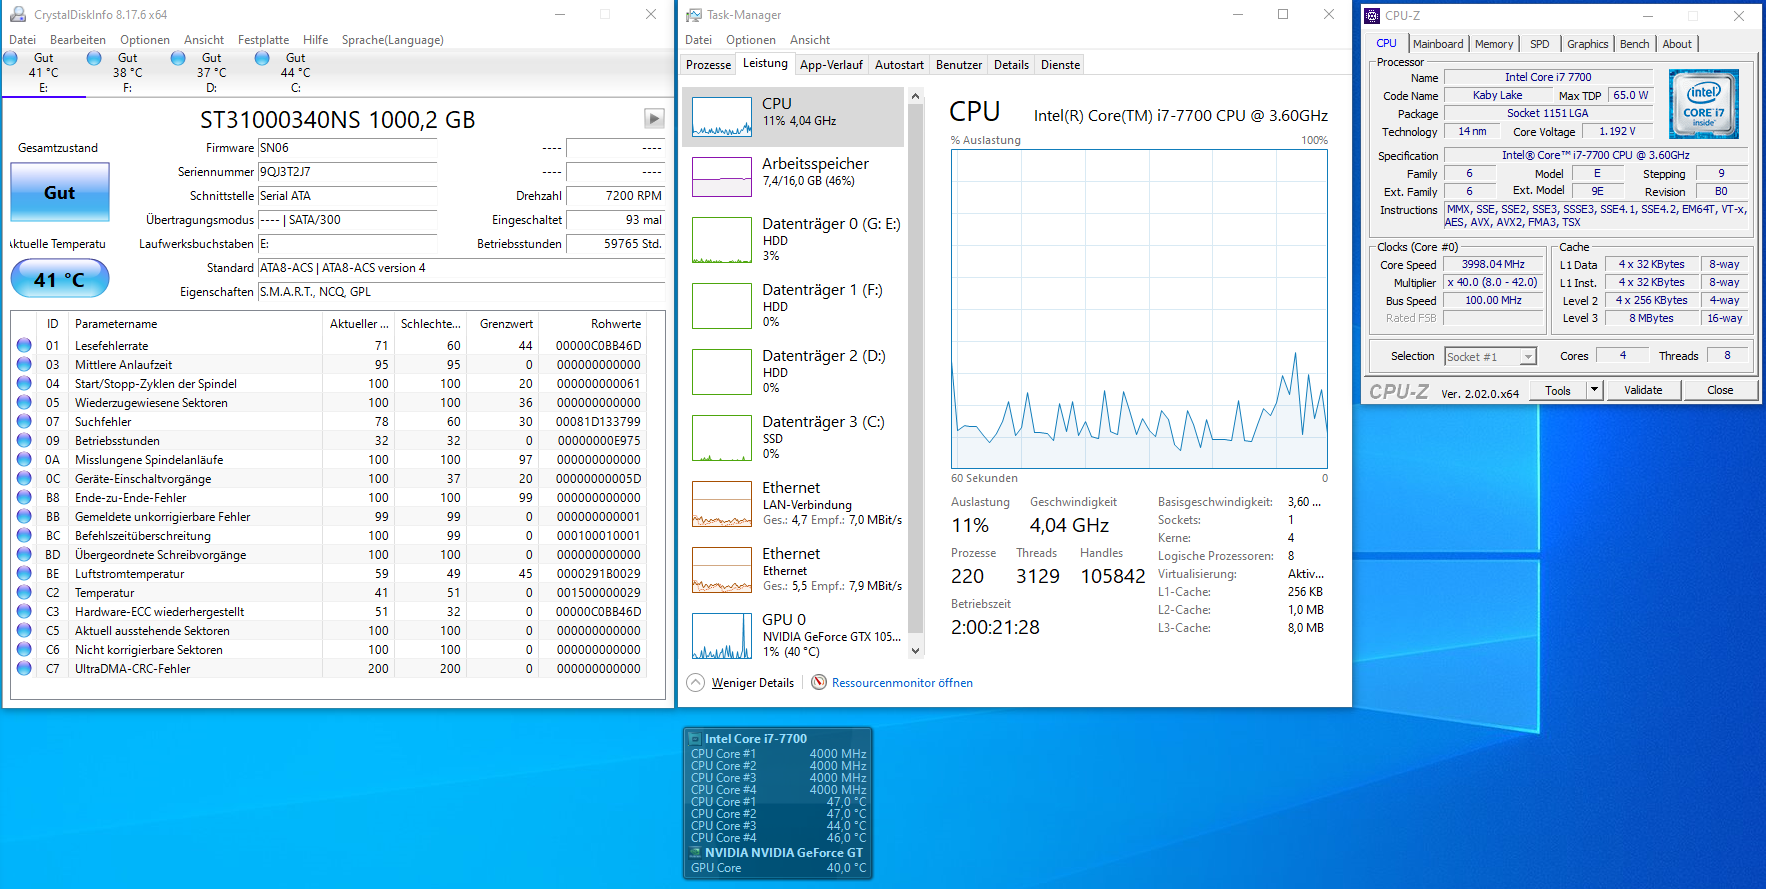
Task: Switch to the App-Verlauf tab
Action: pos(831,65)
